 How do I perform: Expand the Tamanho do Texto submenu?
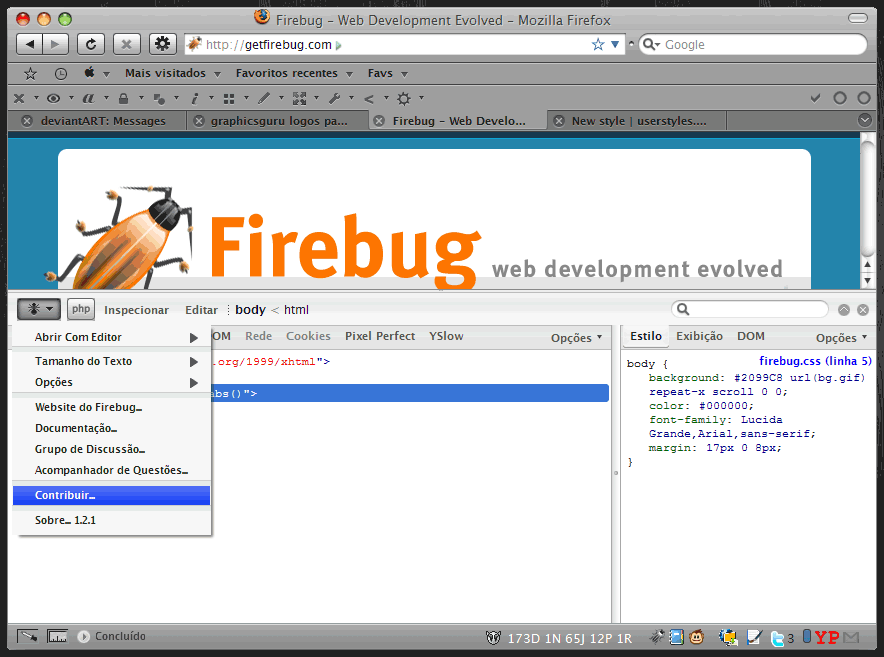(x=112, y=361)
